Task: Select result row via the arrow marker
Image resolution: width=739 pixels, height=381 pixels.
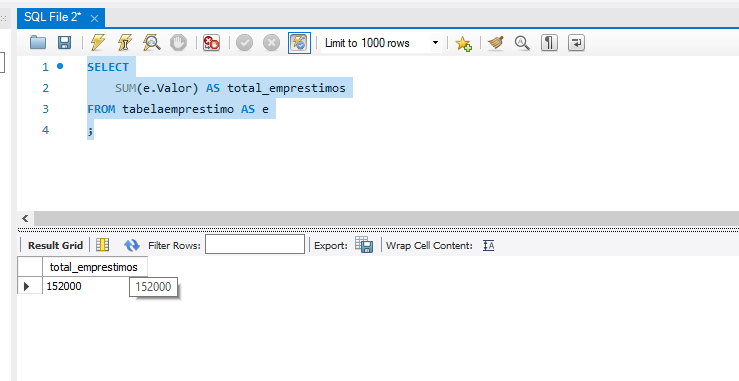Action: pos(27,286)
